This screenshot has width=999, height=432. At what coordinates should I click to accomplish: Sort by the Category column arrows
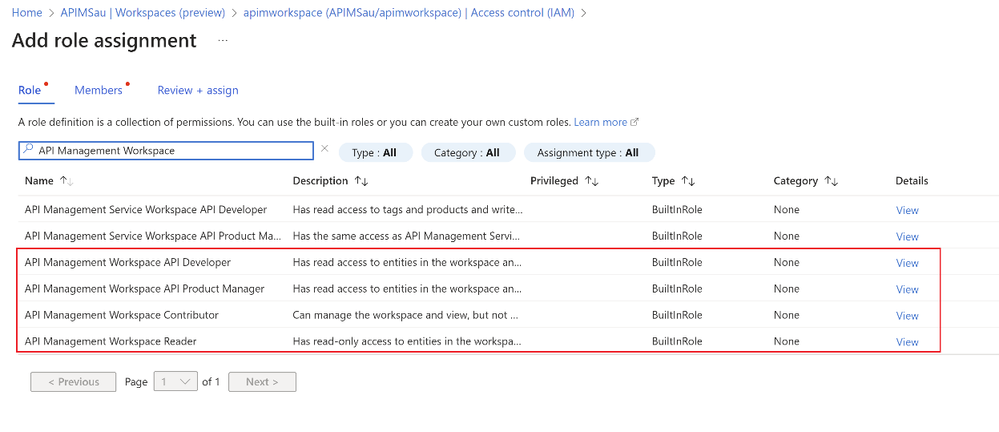coord(831,181)
